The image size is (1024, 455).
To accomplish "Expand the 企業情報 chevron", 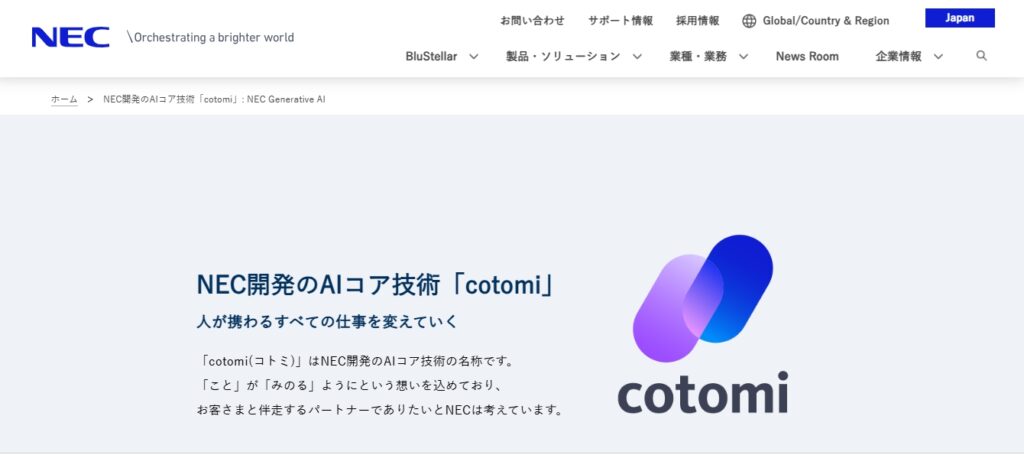I will point(938,57).
